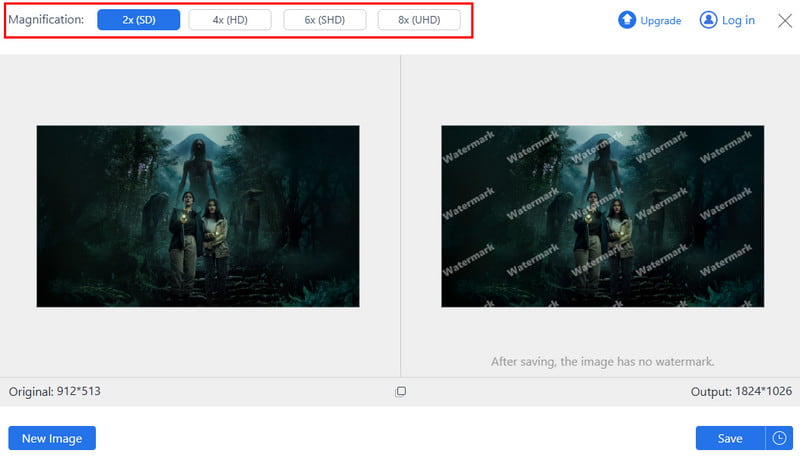
Task: Click the Upgrade arrow icon
Action: pos(627,20)
